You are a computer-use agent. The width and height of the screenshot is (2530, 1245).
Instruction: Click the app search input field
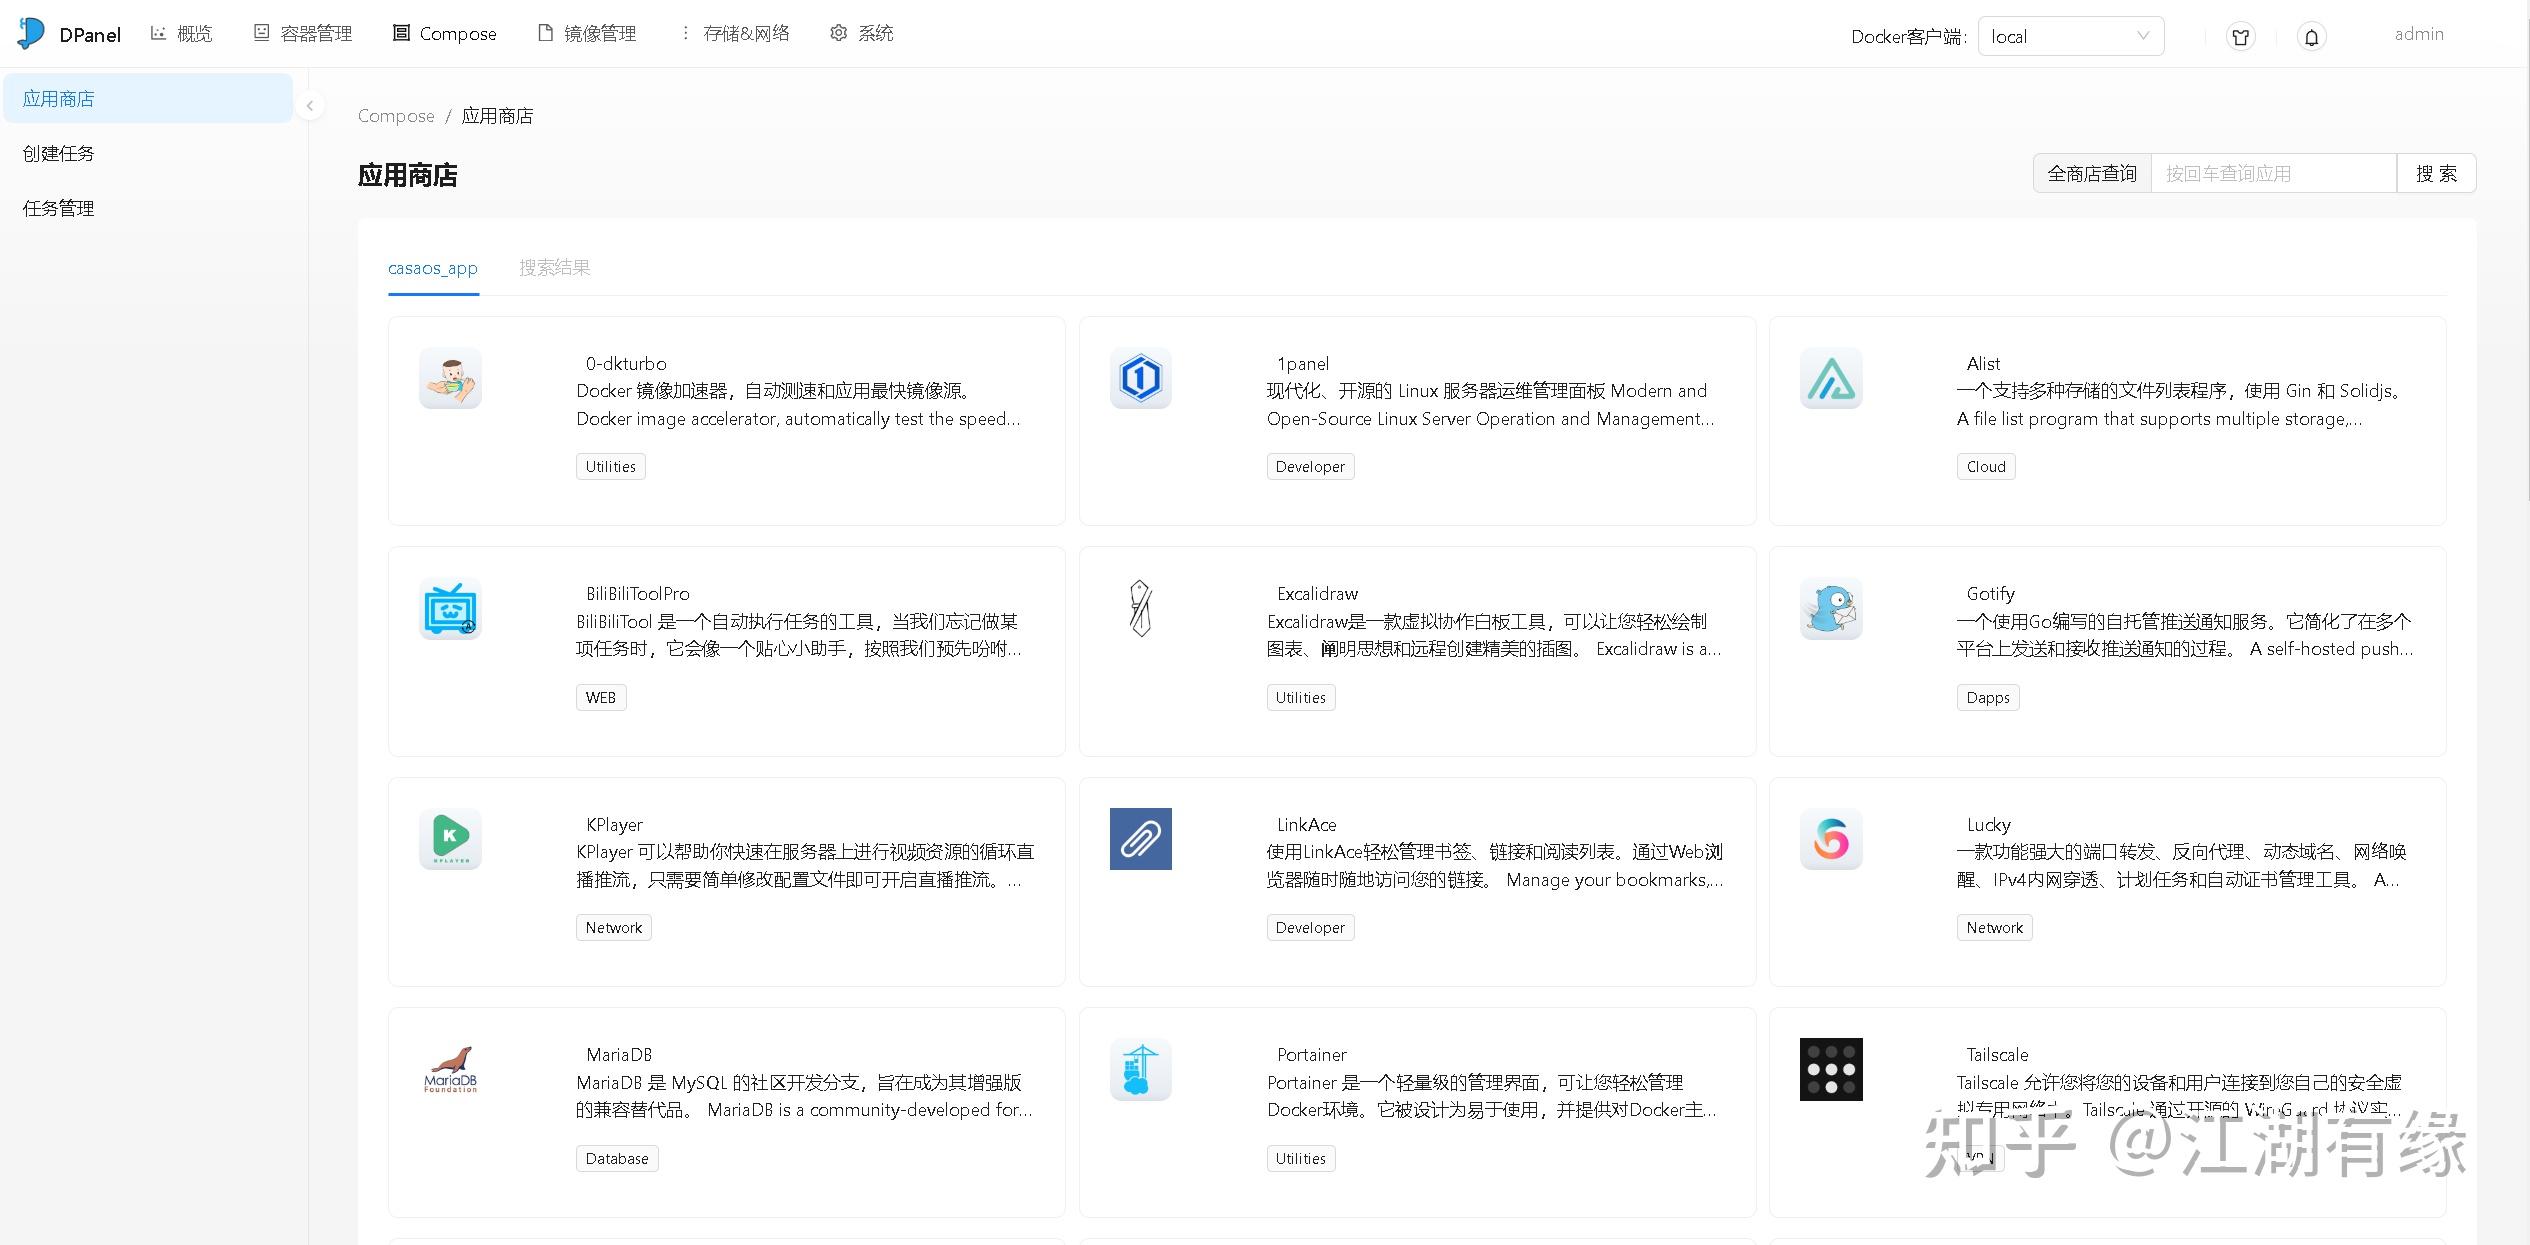point(2275,172)
